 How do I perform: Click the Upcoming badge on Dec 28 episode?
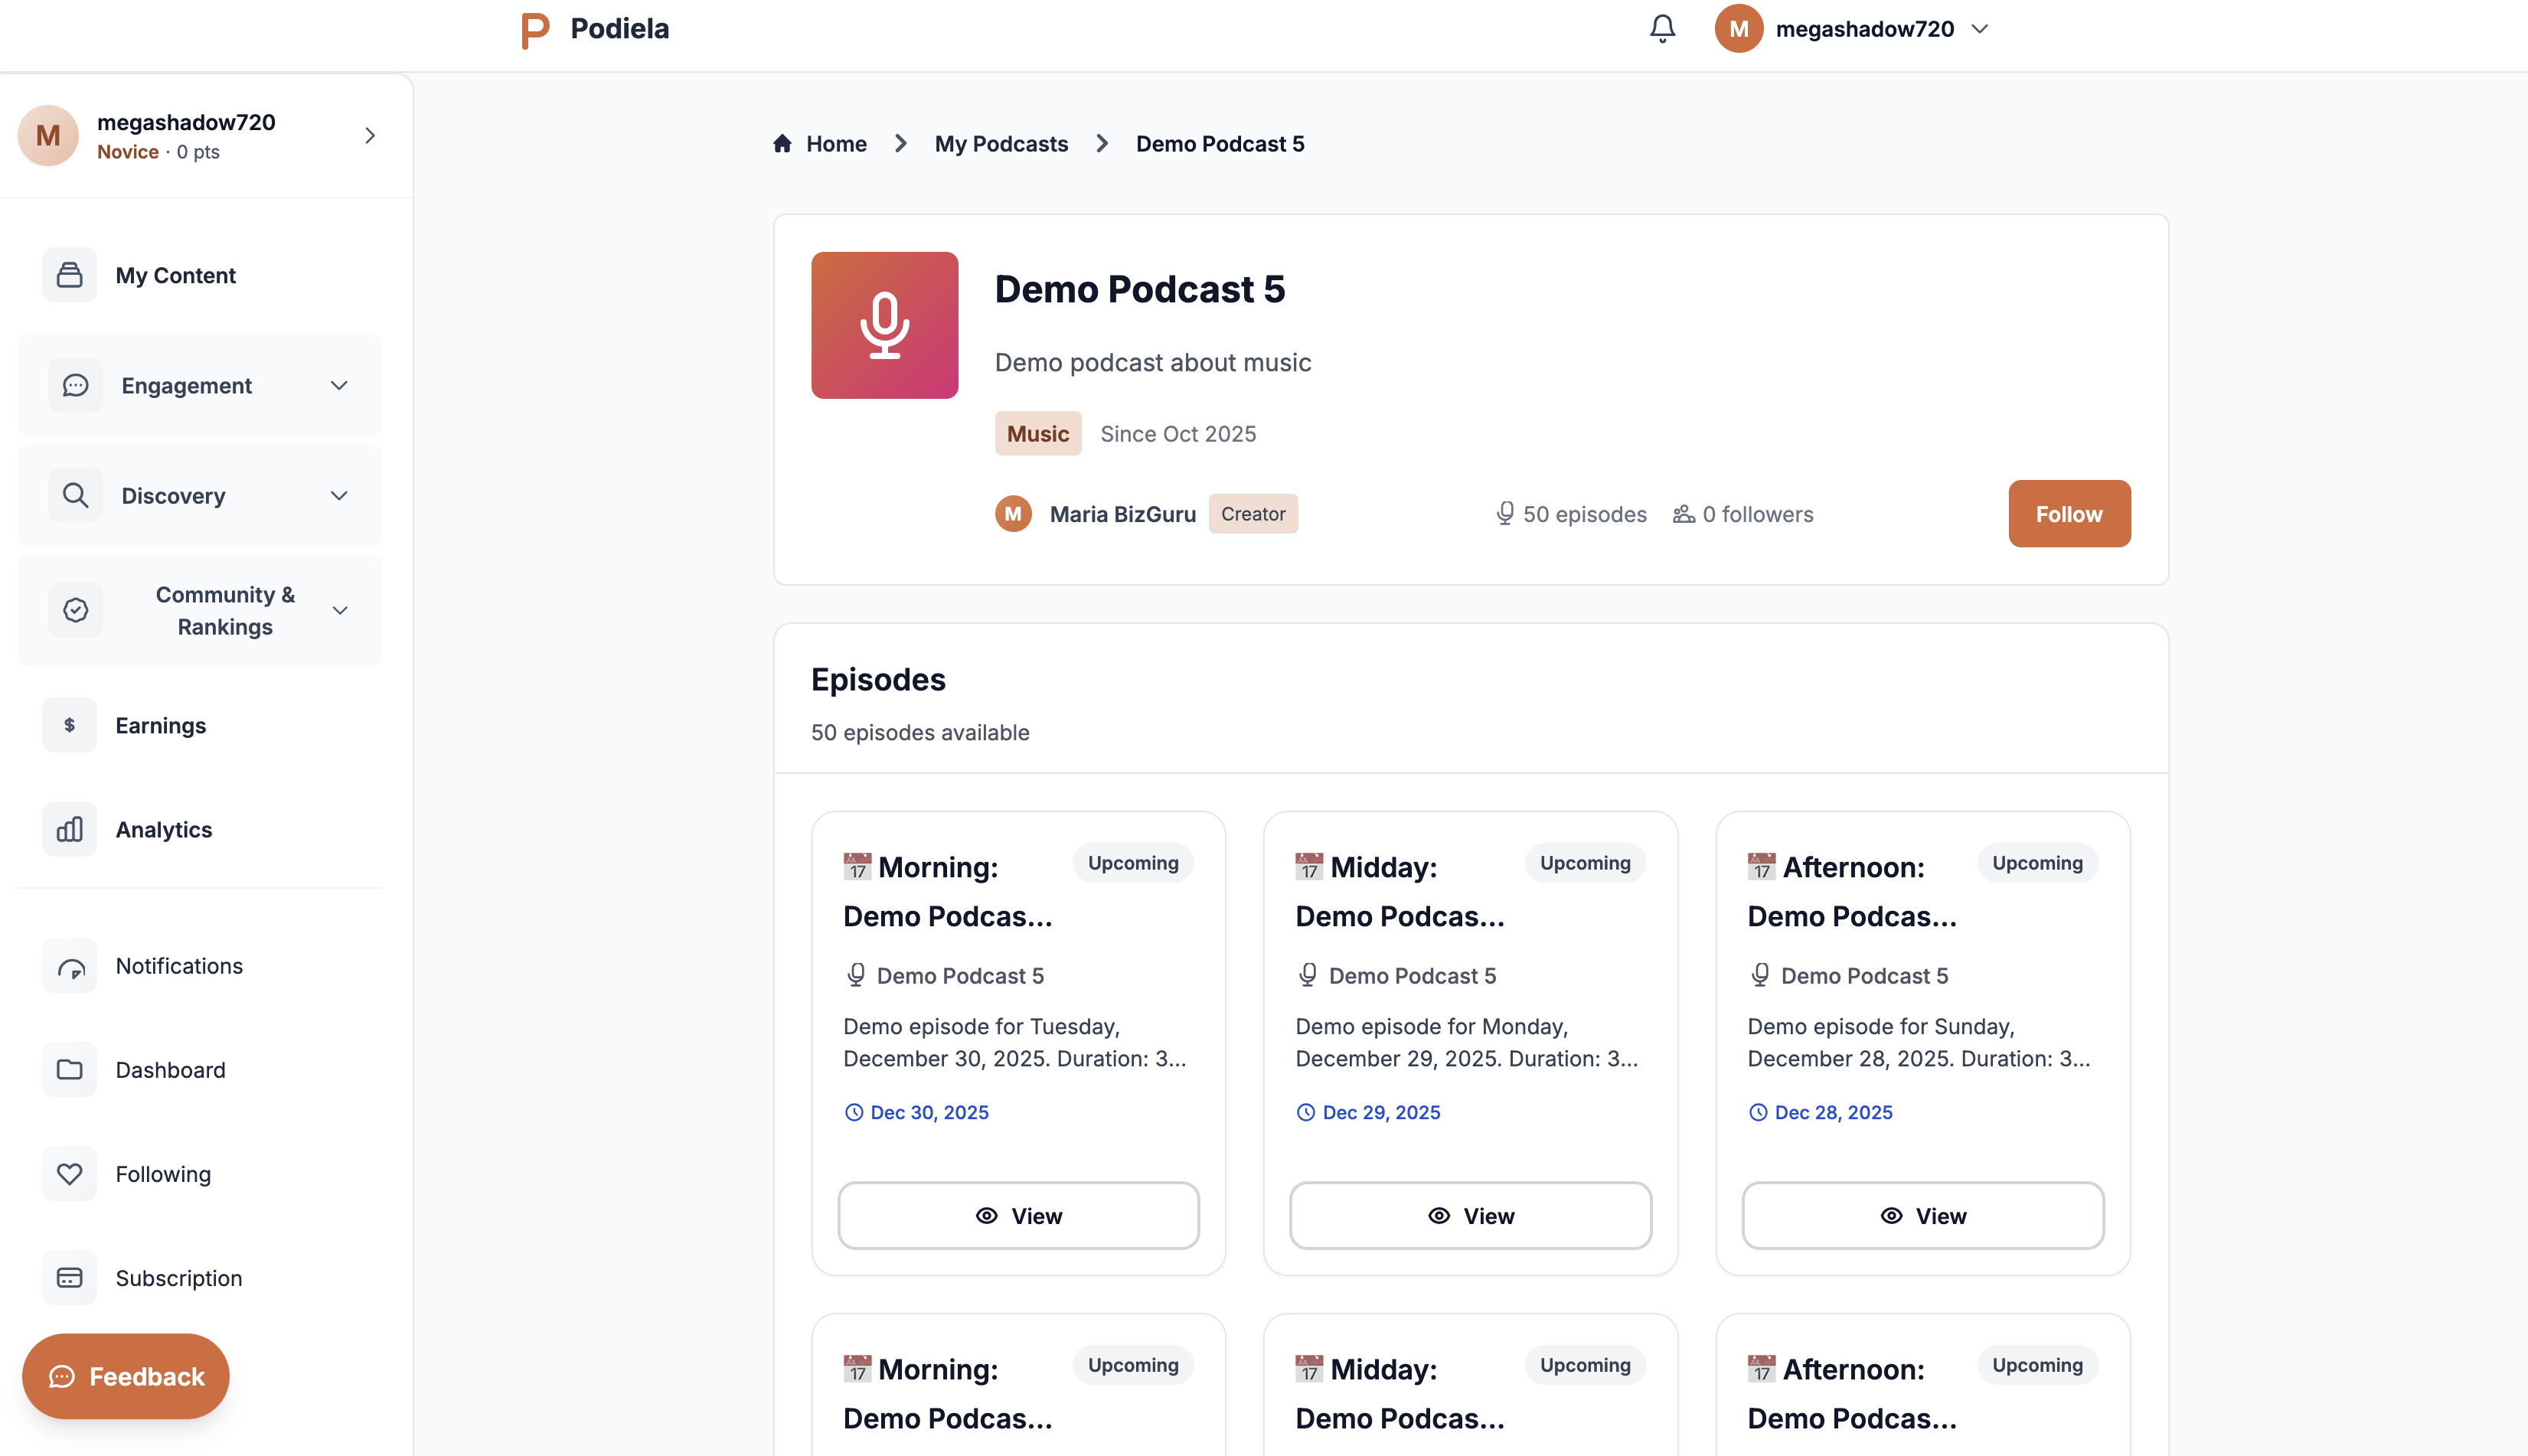tap(2037, 863)
